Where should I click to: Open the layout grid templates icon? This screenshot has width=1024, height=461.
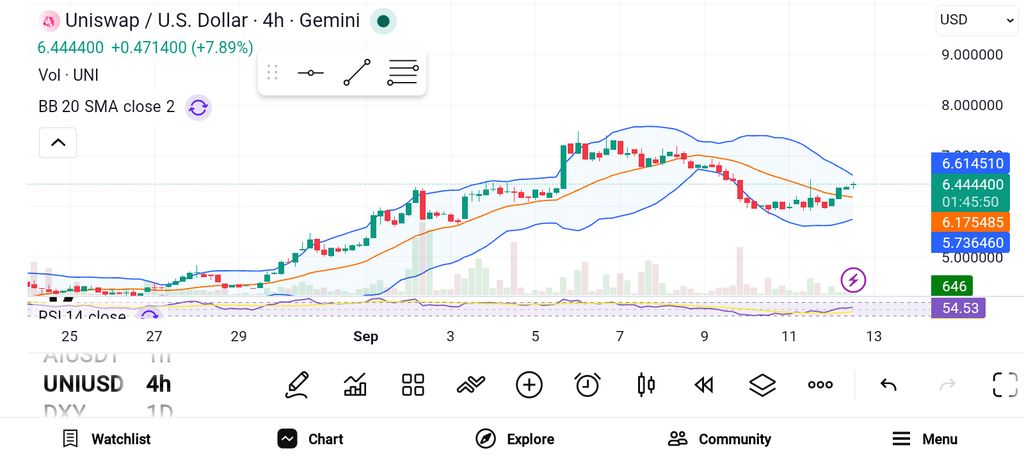click(x=413, y=385)
